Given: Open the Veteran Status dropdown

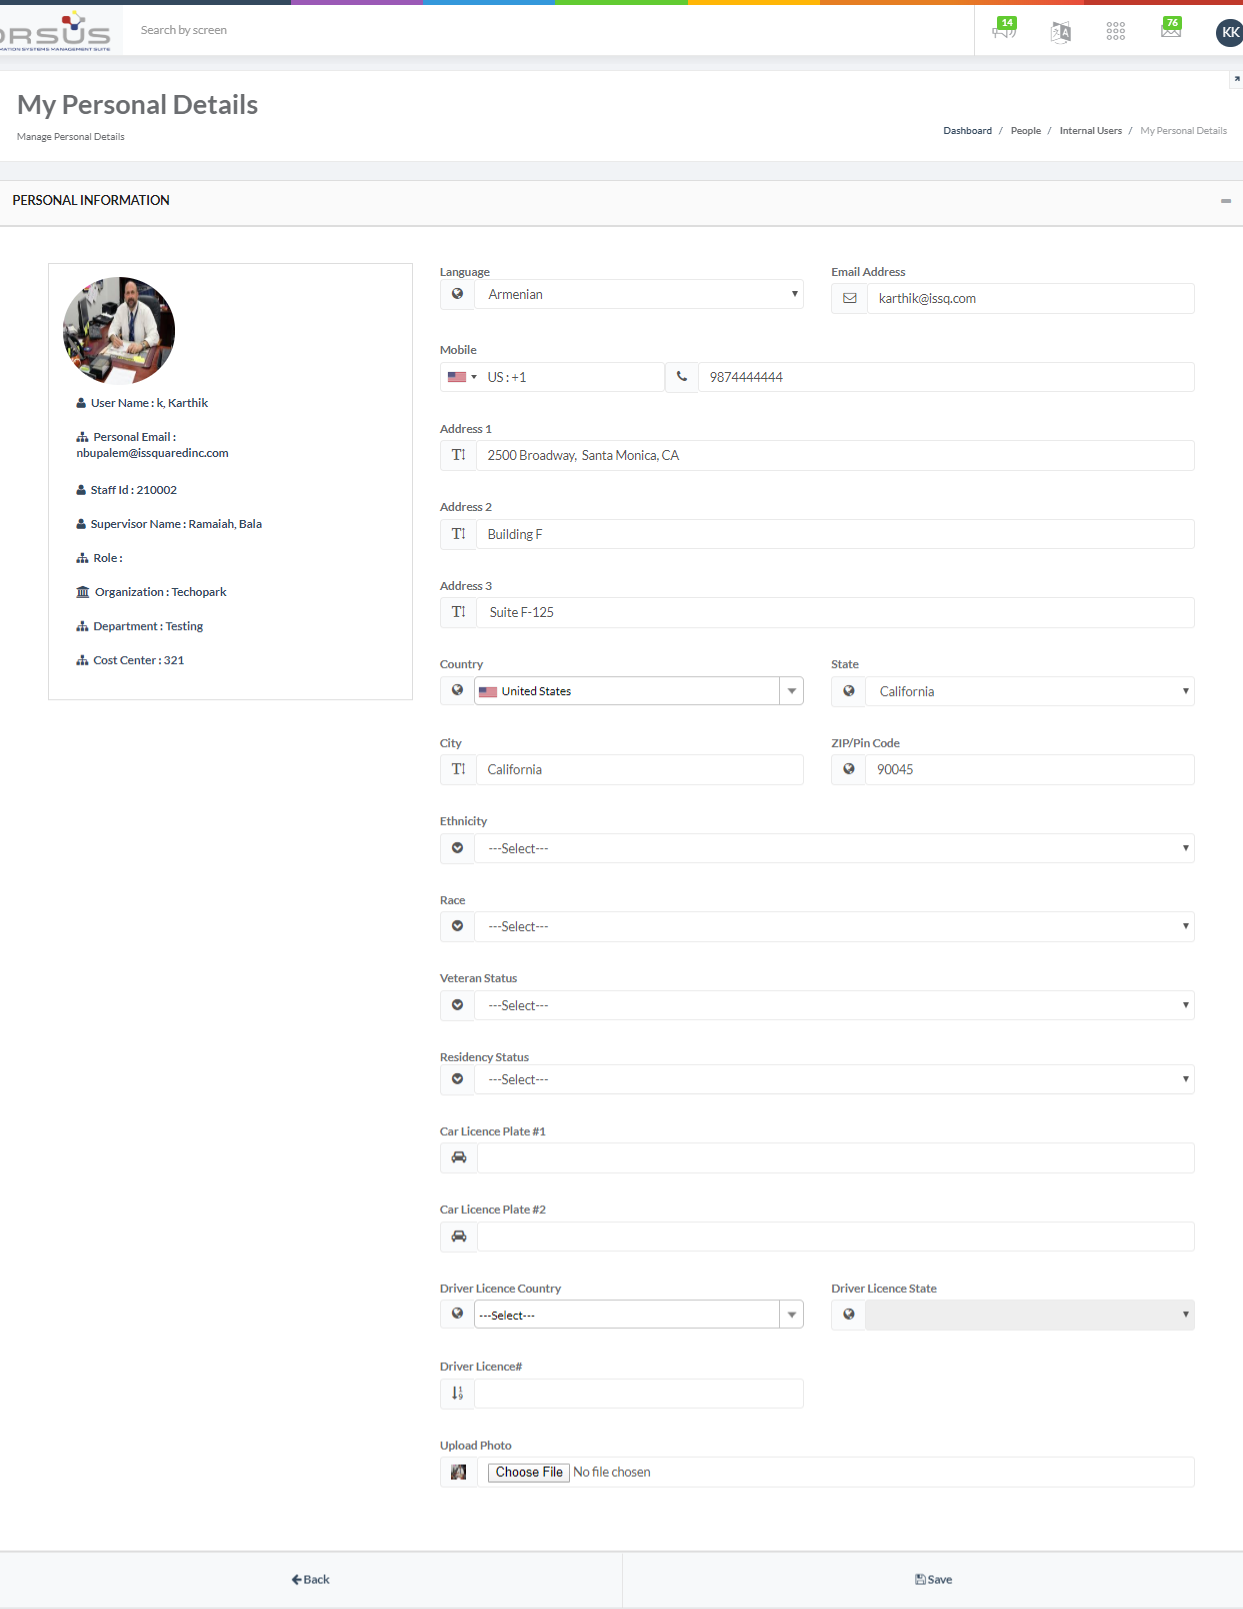Looking at the screenshot, I should (833, 1005).
